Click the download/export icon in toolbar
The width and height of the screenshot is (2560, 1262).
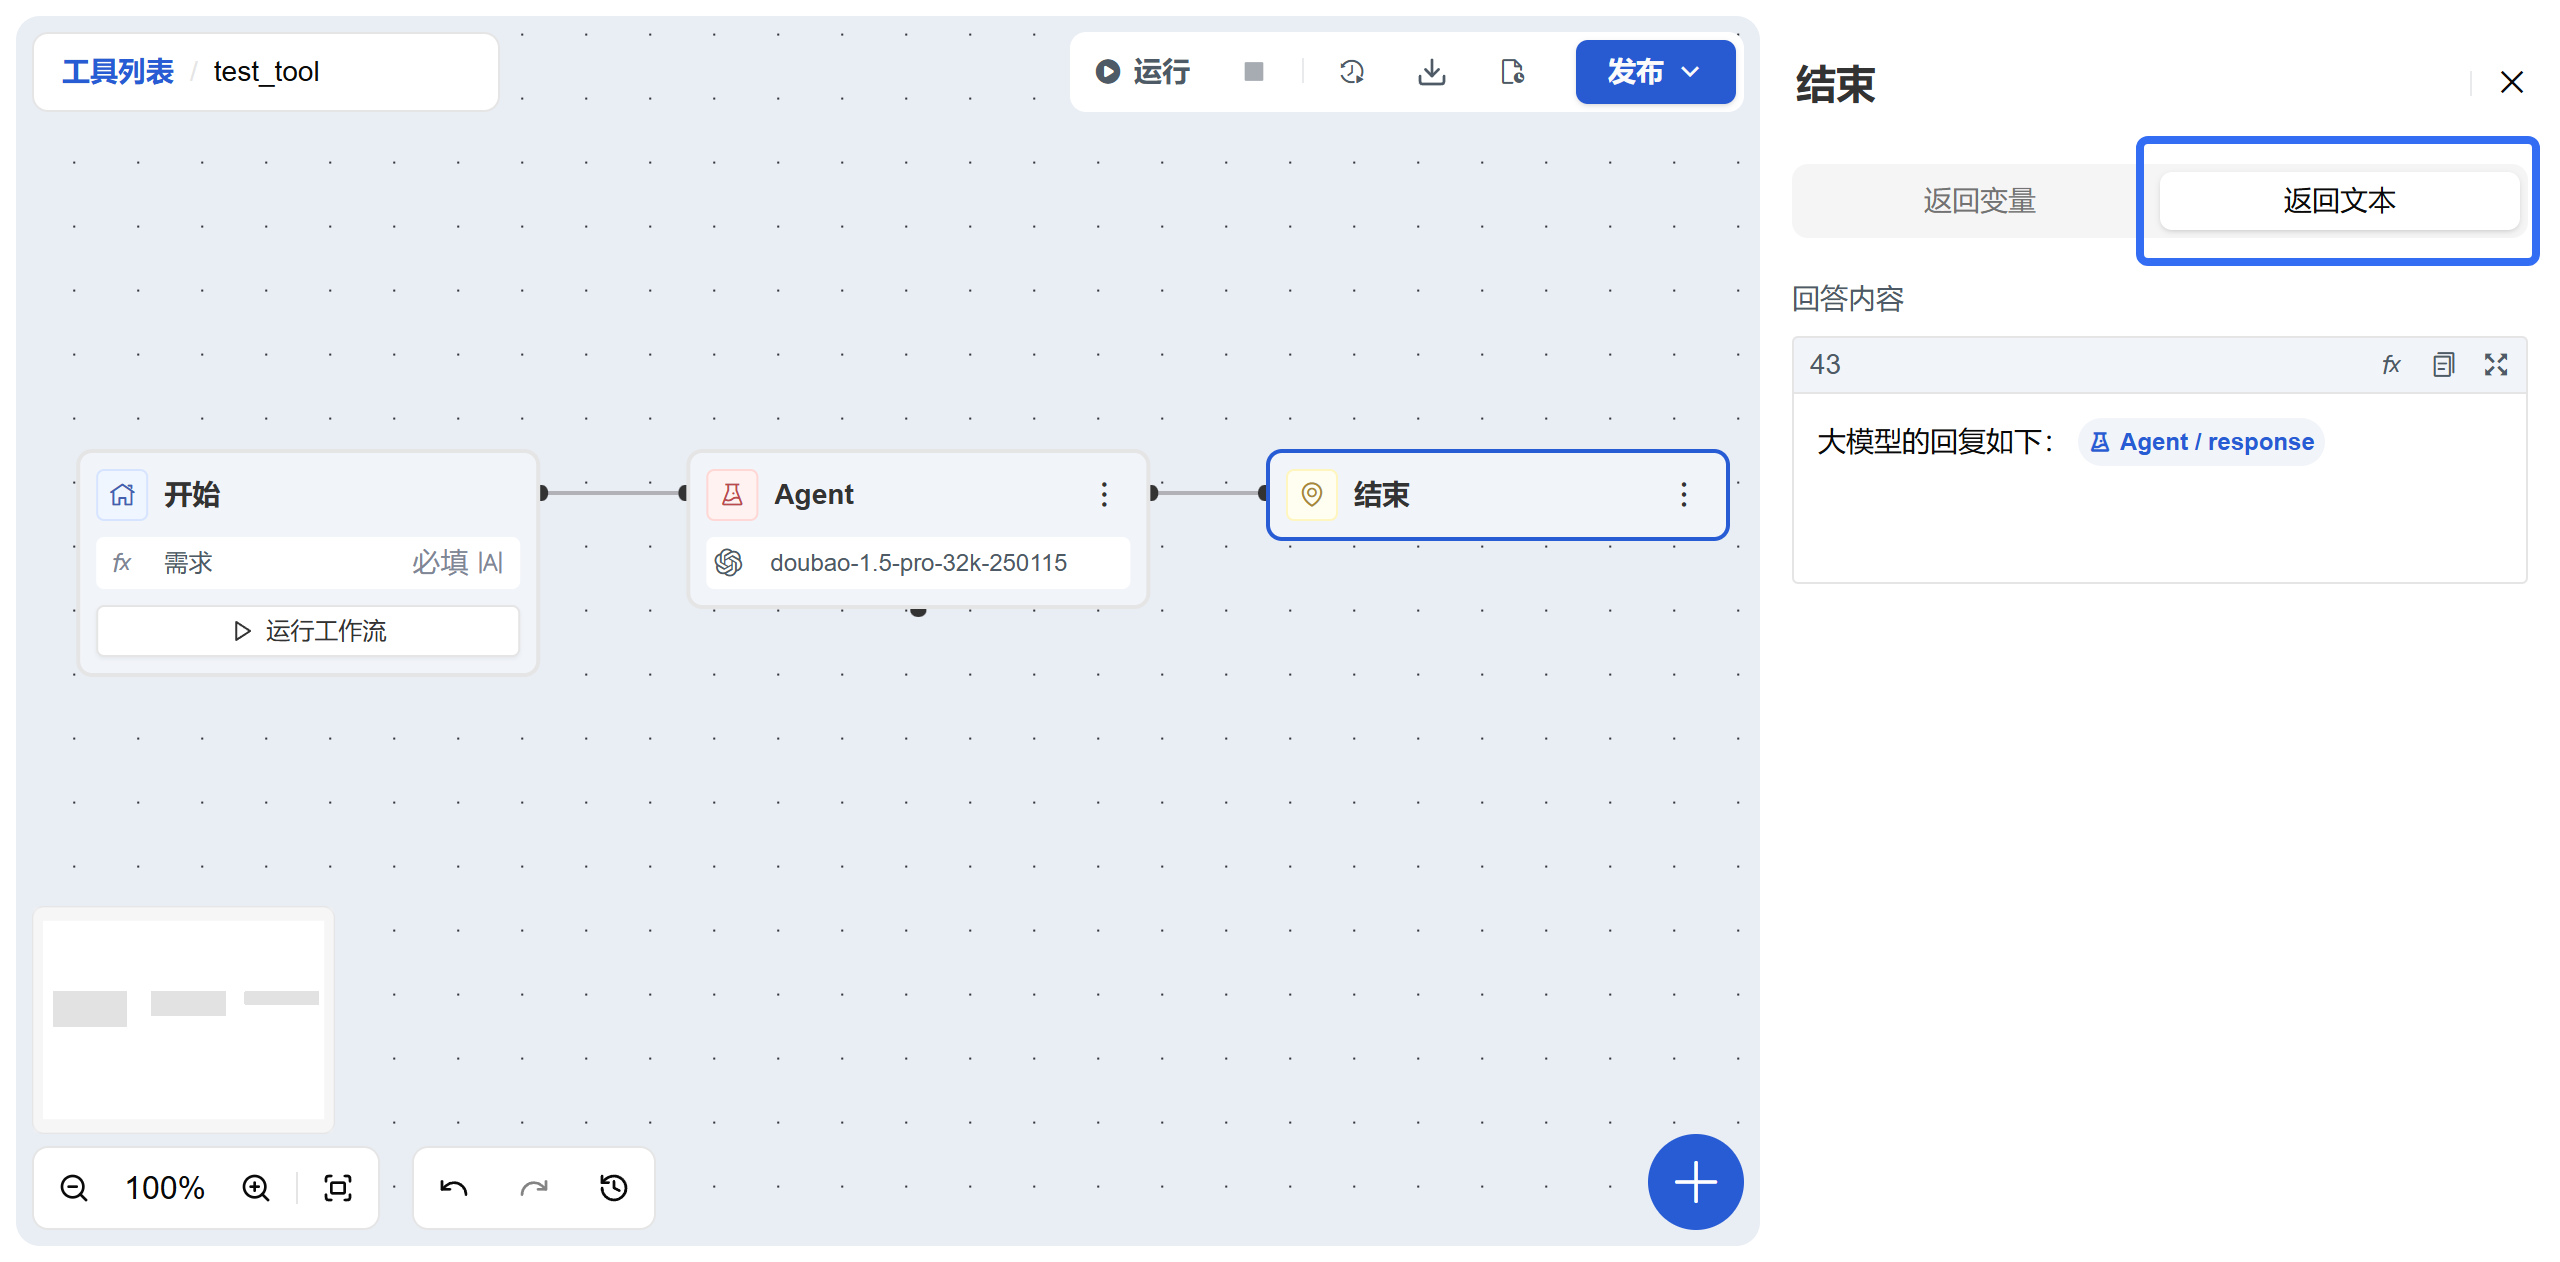(x=1432, y=72)
